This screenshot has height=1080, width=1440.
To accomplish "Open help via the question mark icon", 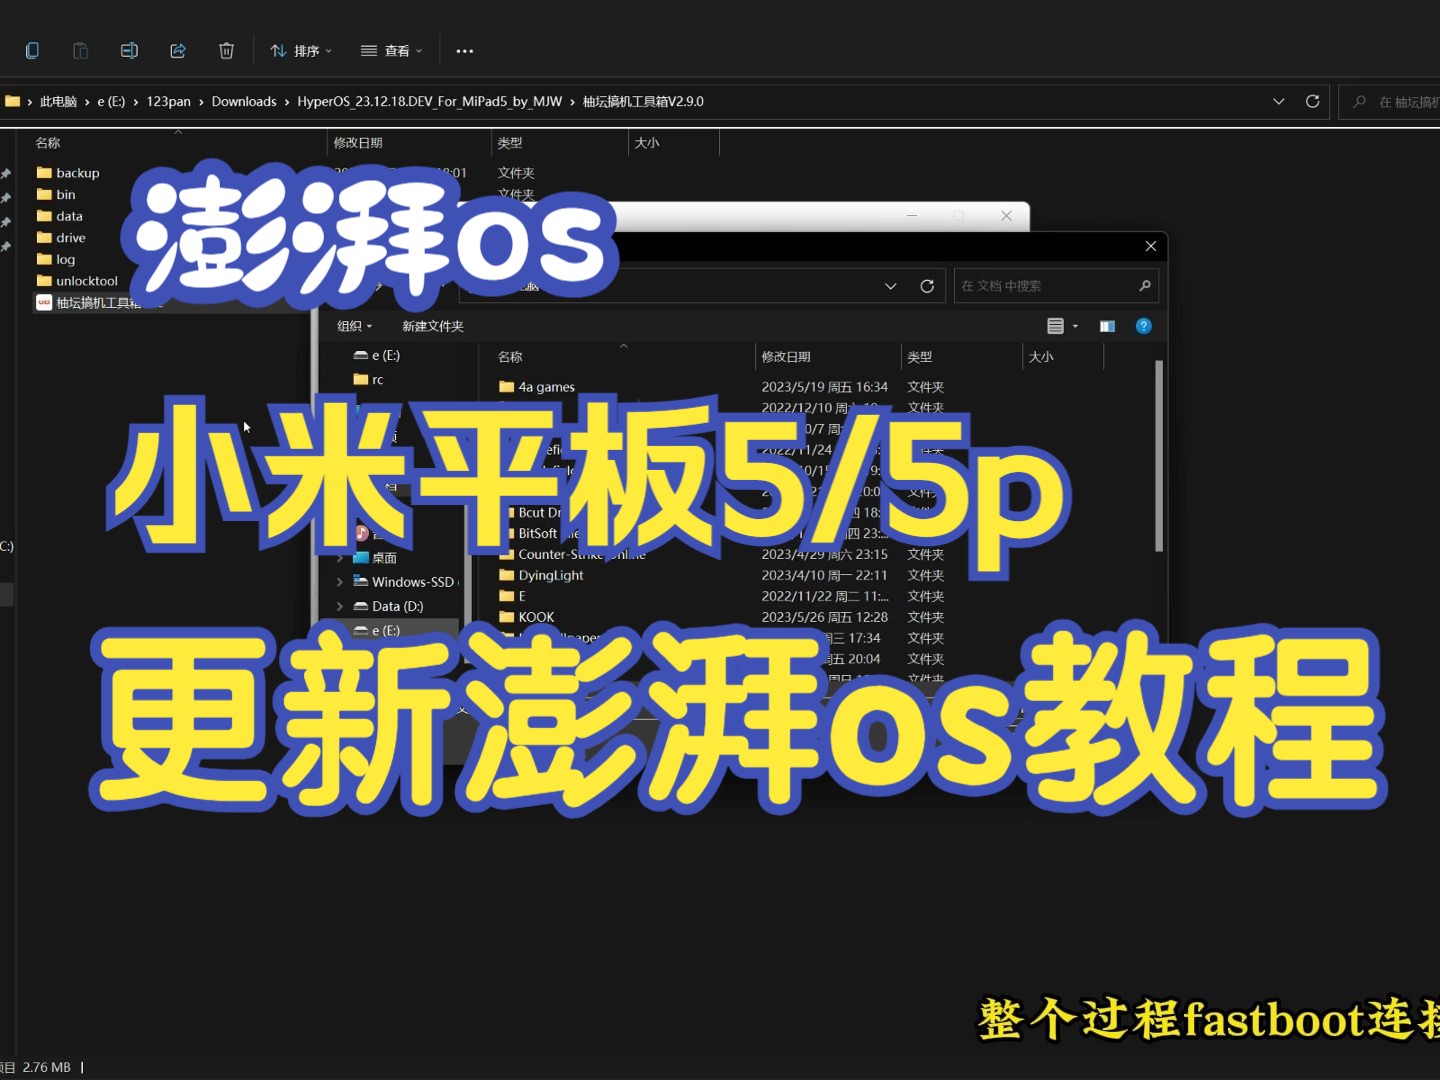I will (1143, 325).
